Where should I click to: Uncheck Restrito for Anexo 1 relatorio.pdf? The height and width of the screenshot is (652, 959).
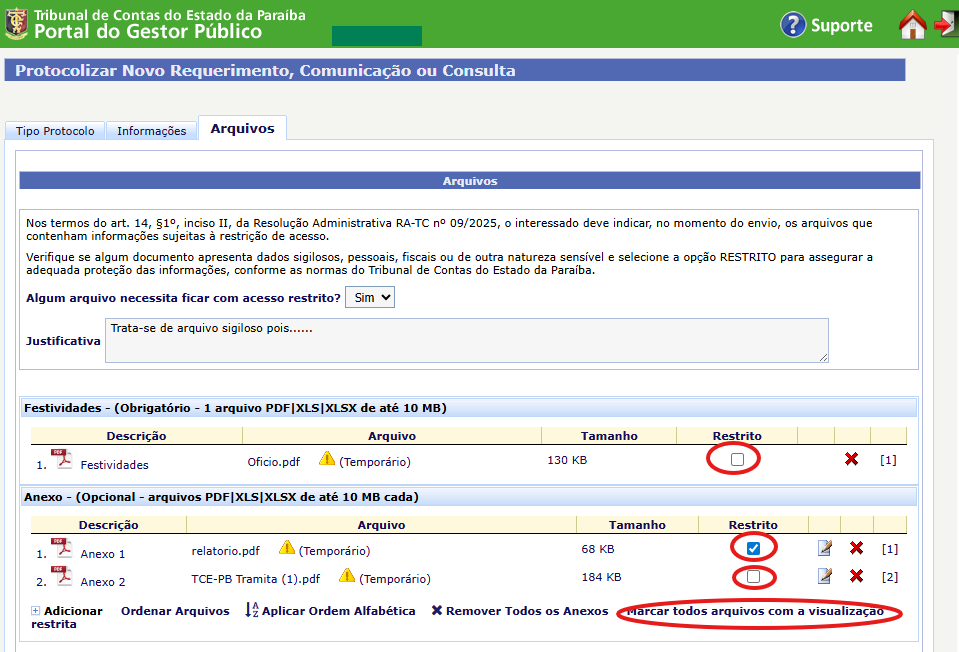[x=754, y=549]
